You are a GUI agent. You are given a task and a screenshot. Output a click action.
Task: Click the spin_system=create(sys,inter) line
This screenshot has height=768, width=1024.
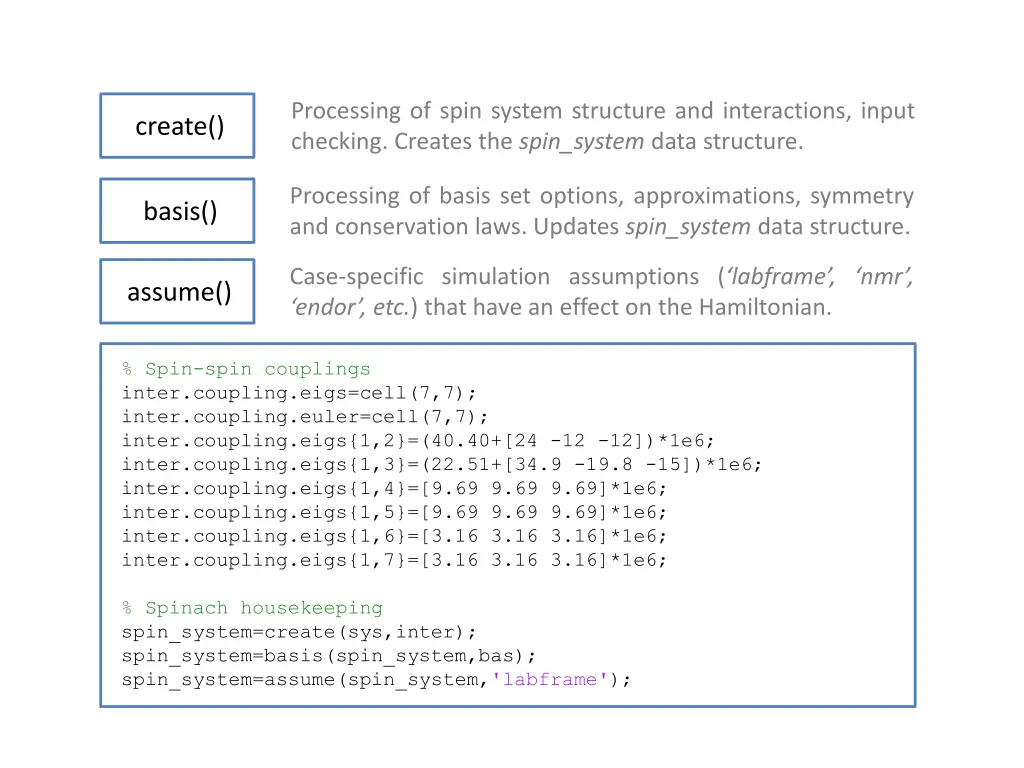pos(299,632)
